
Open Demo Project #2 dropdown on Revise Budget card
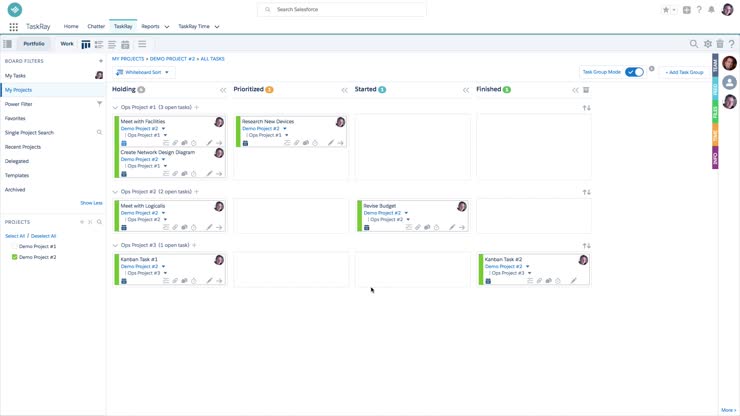406,213
